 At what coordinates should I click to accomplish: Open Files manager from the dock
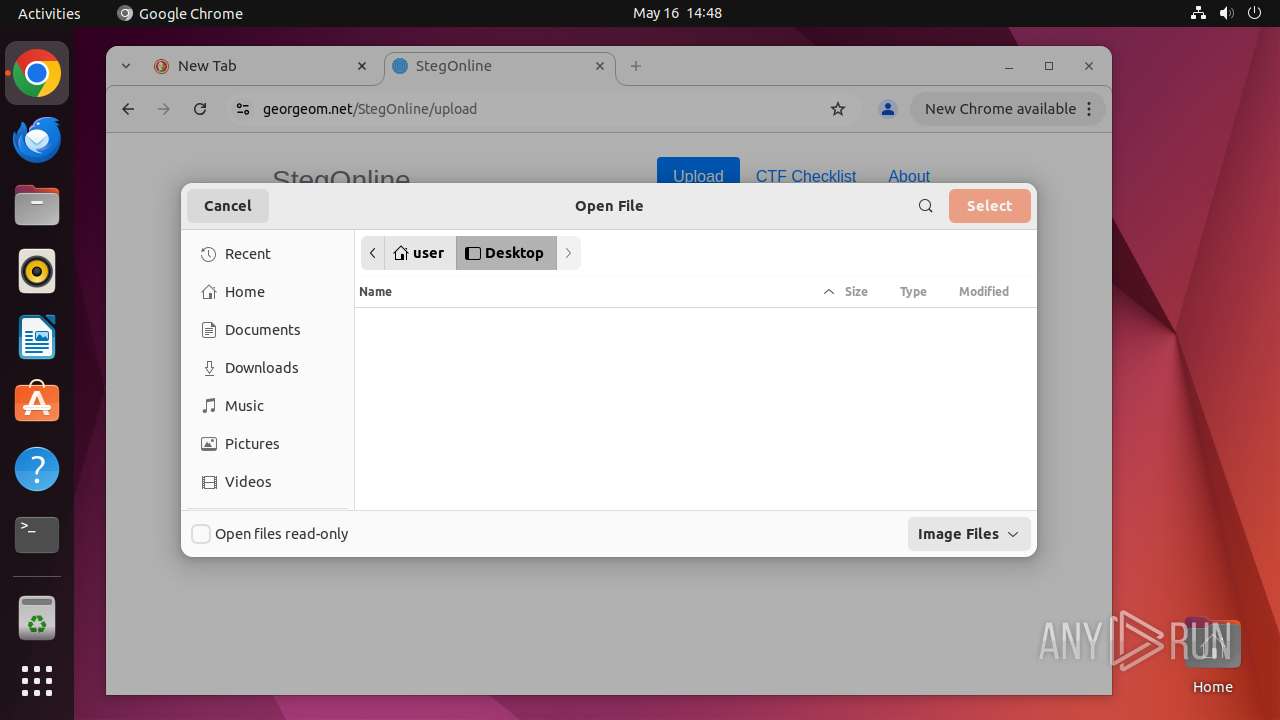click(37, 206)
